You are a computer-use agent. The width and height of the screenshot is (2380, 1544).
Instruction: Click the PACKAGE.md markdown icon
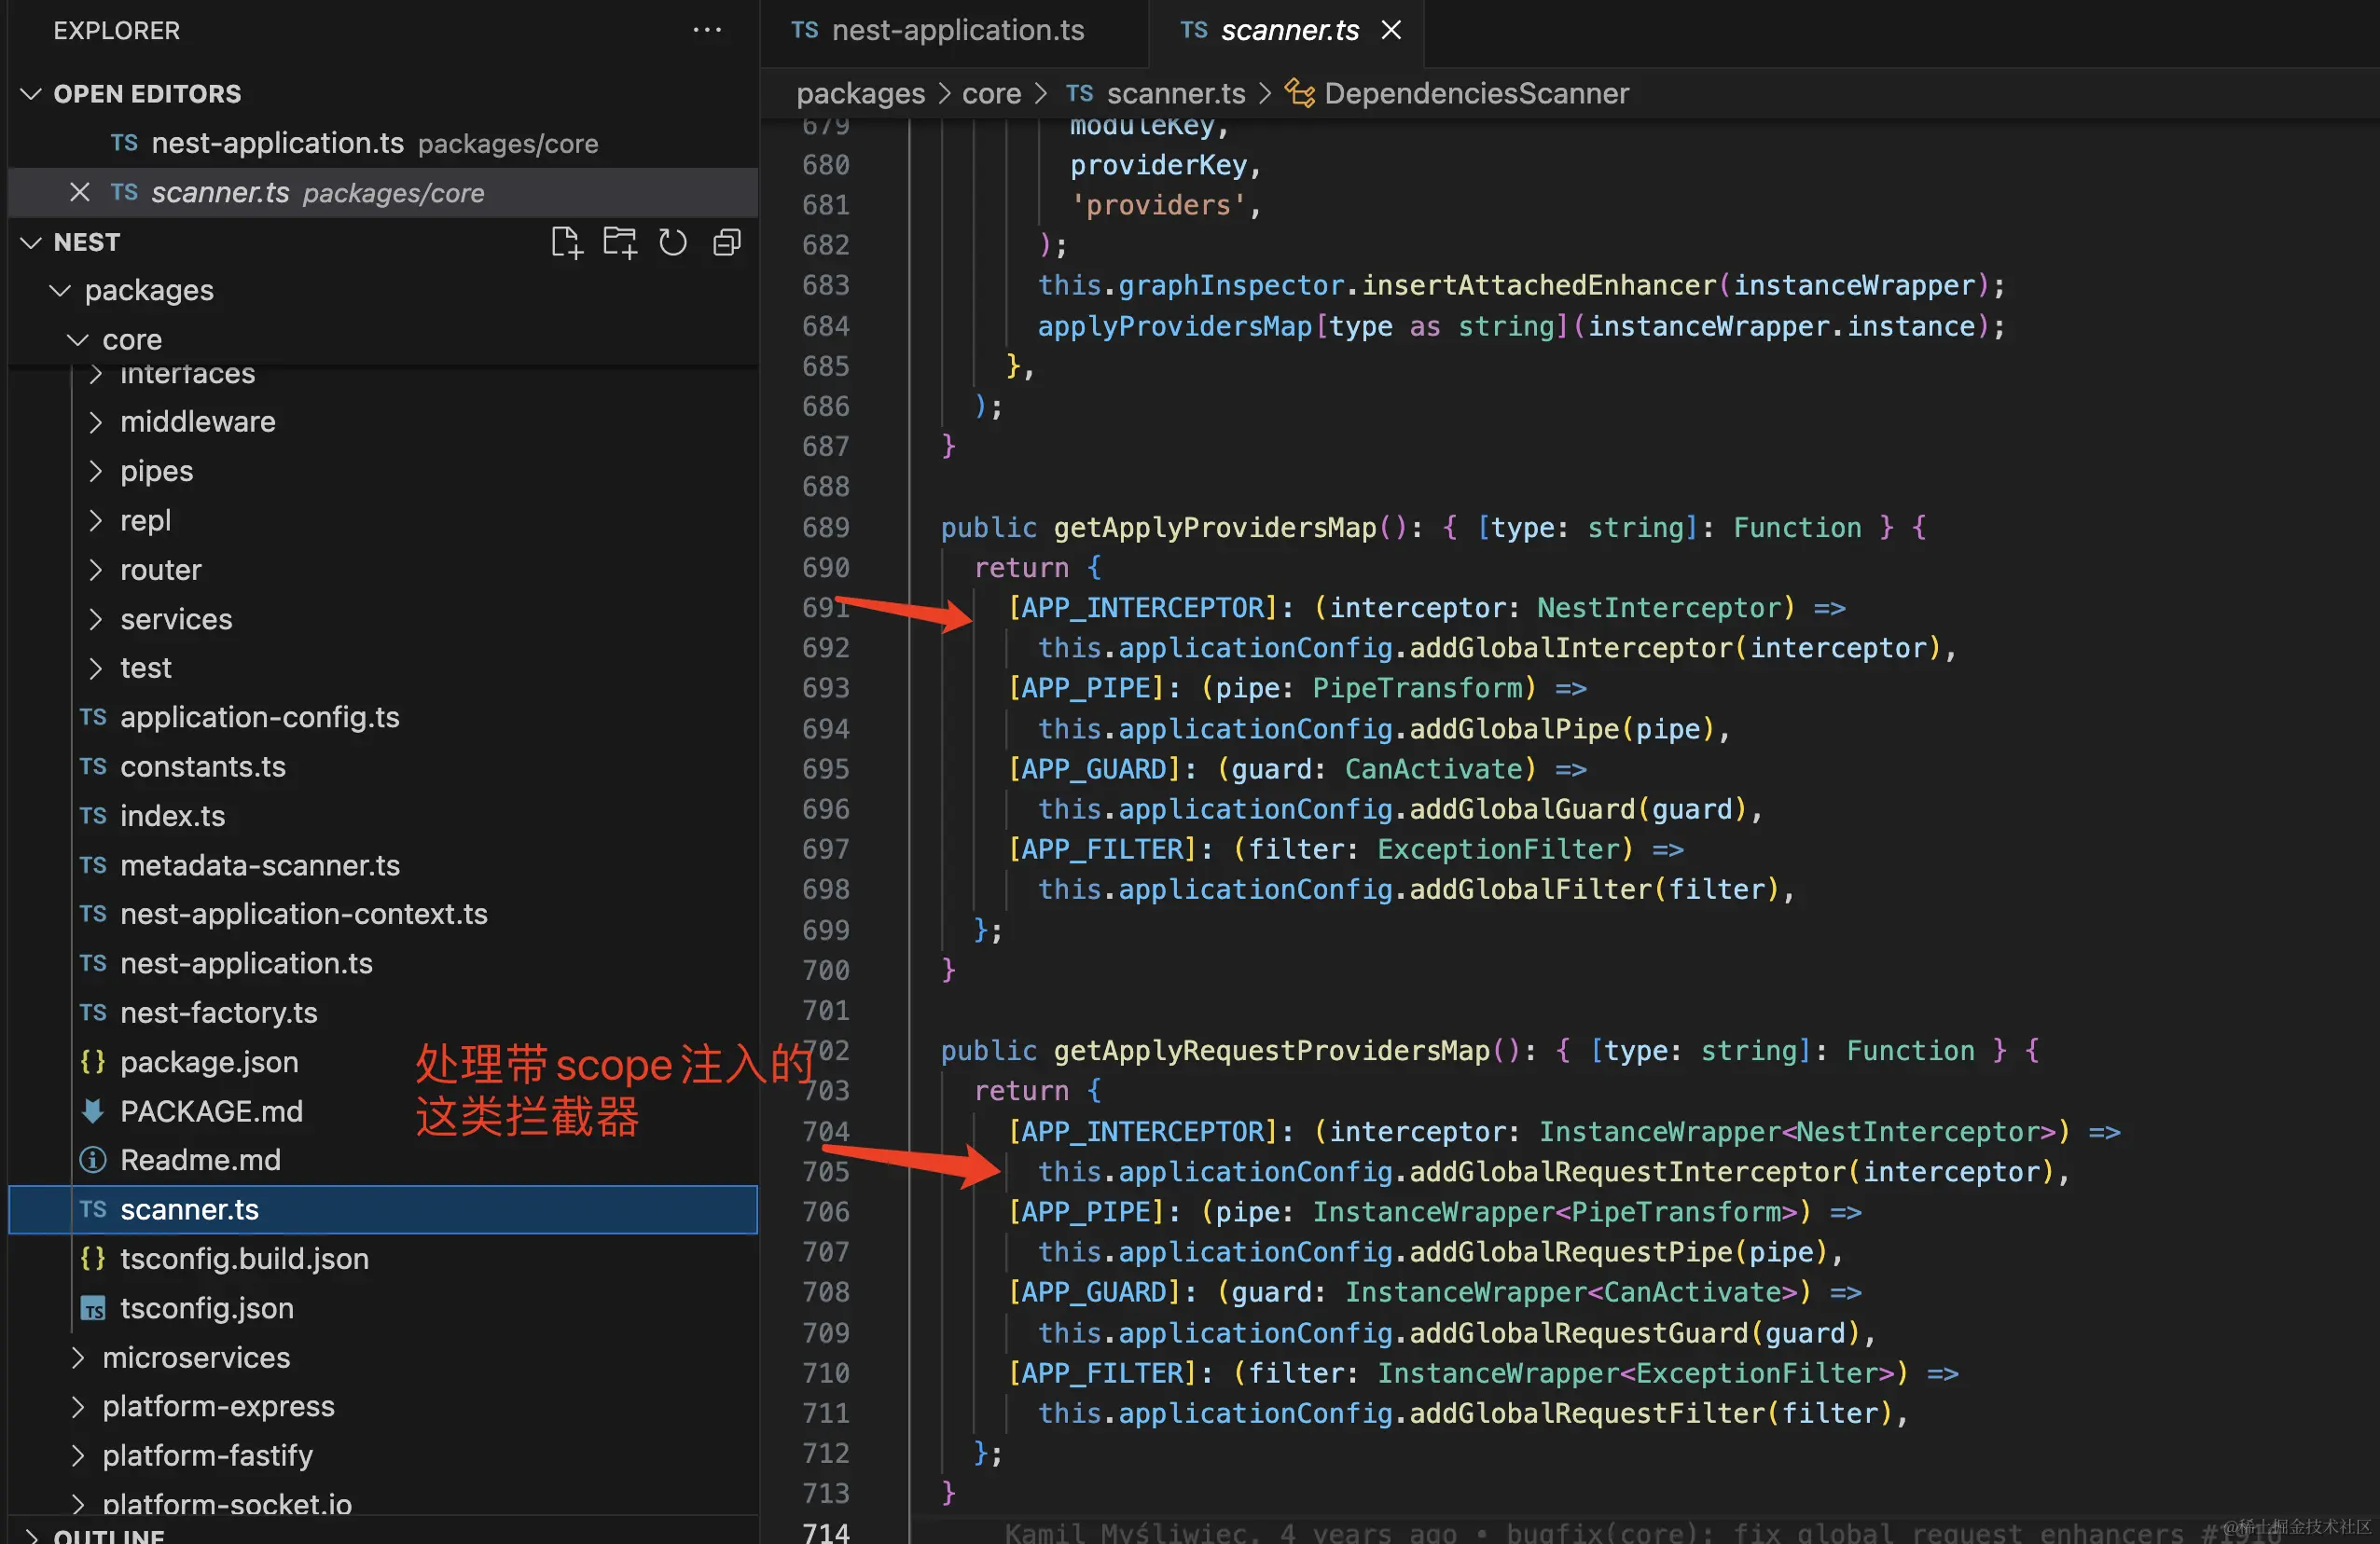pos(93,1110)
